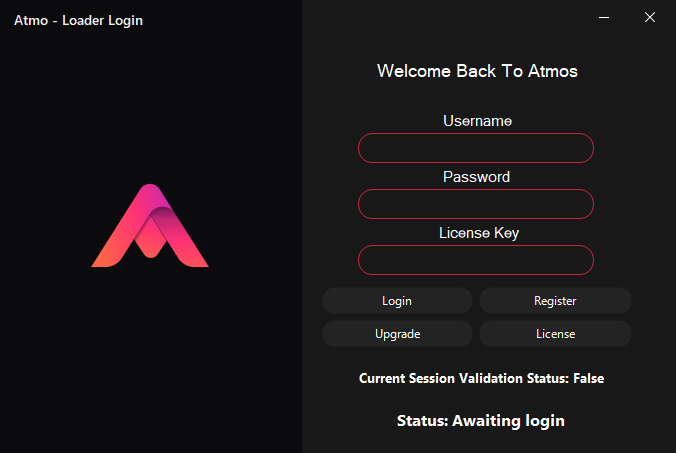Click the Atmo - Loader Login window title
This screenshot has height=453, width=676.
point(78,20)
